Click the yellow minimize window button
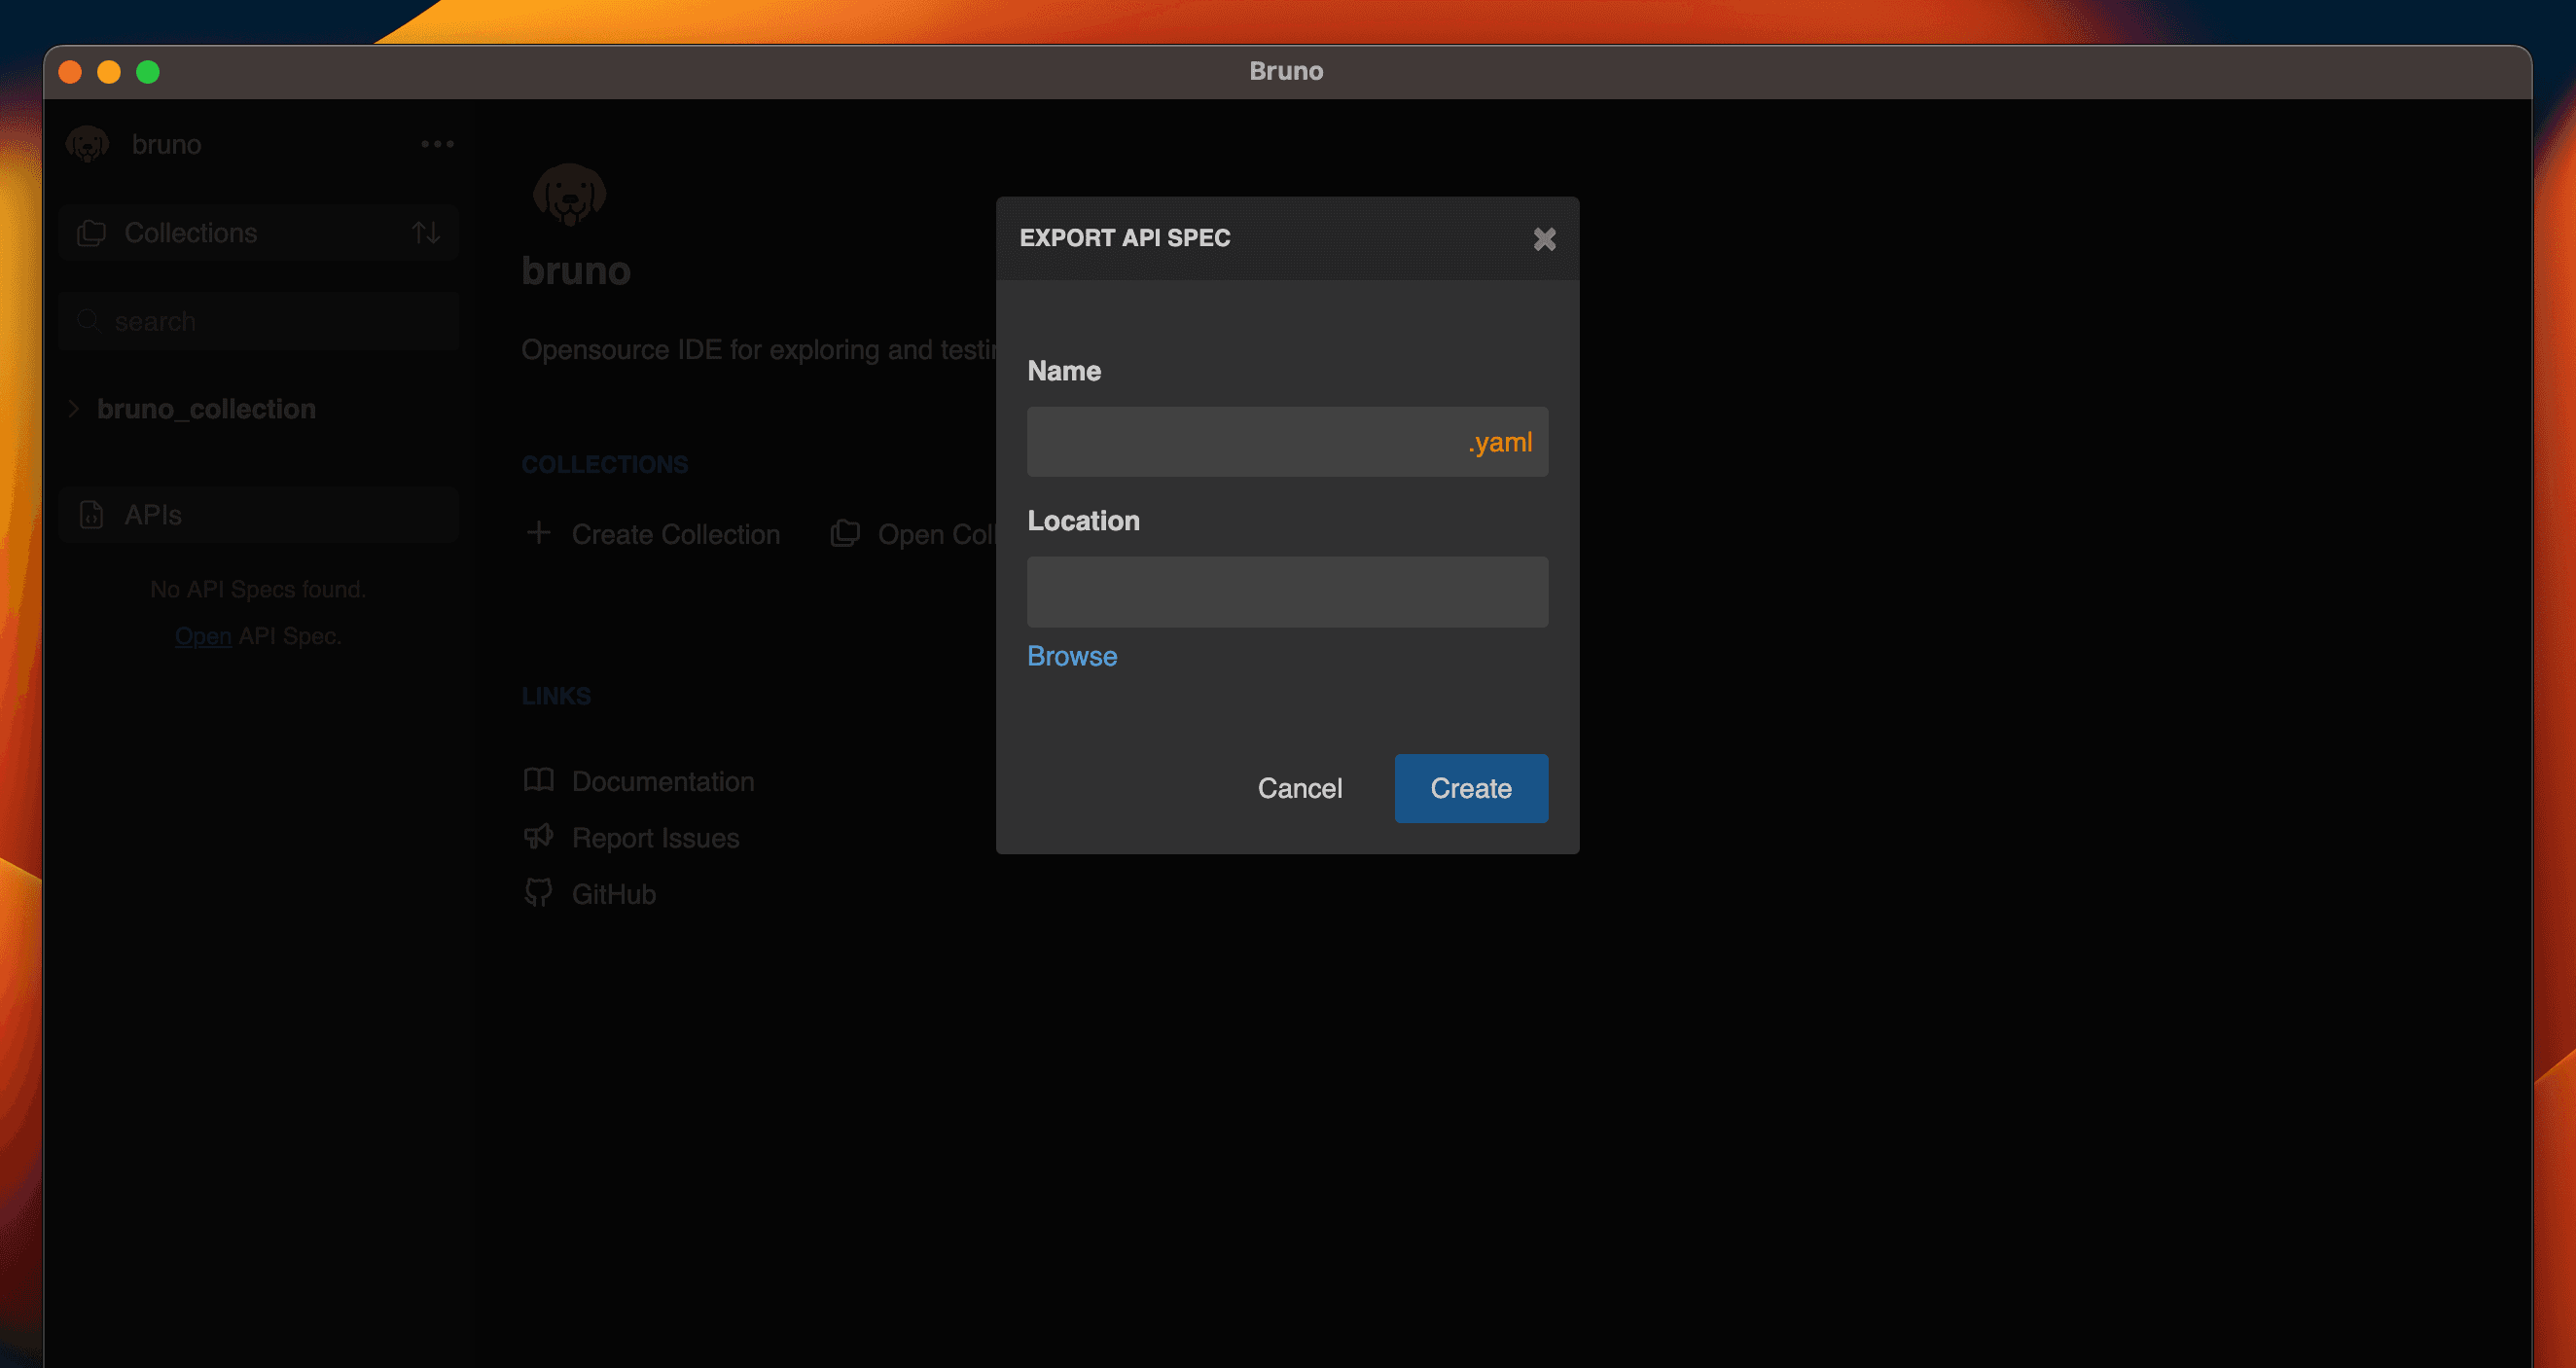Screen dimensions: 2576x1368 [x=109, y=72]
